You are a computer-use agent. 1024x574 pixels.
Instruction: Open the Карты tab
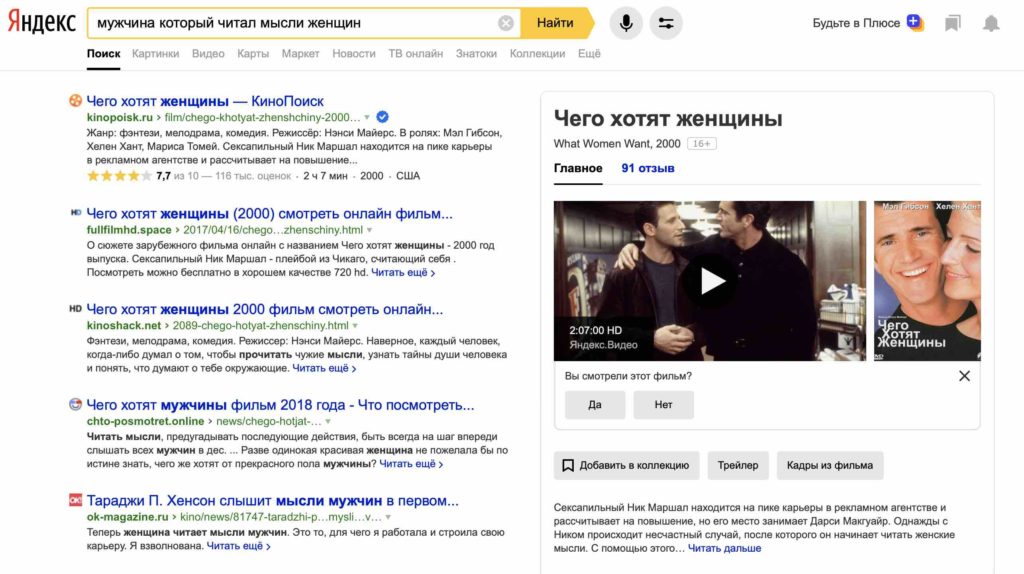[253, 54]
